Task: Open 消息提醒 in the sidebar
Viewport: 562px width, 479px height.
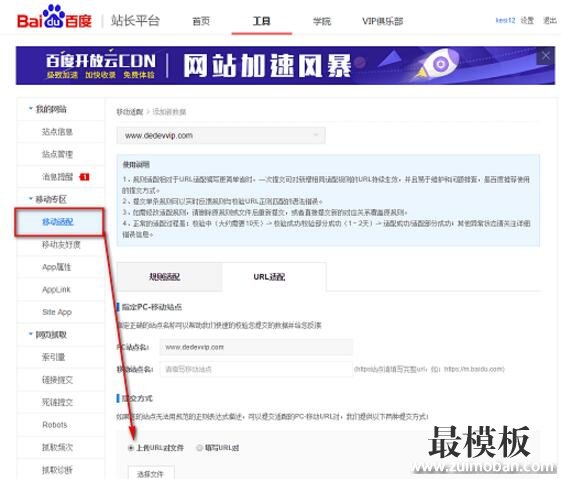Action: 57,177
